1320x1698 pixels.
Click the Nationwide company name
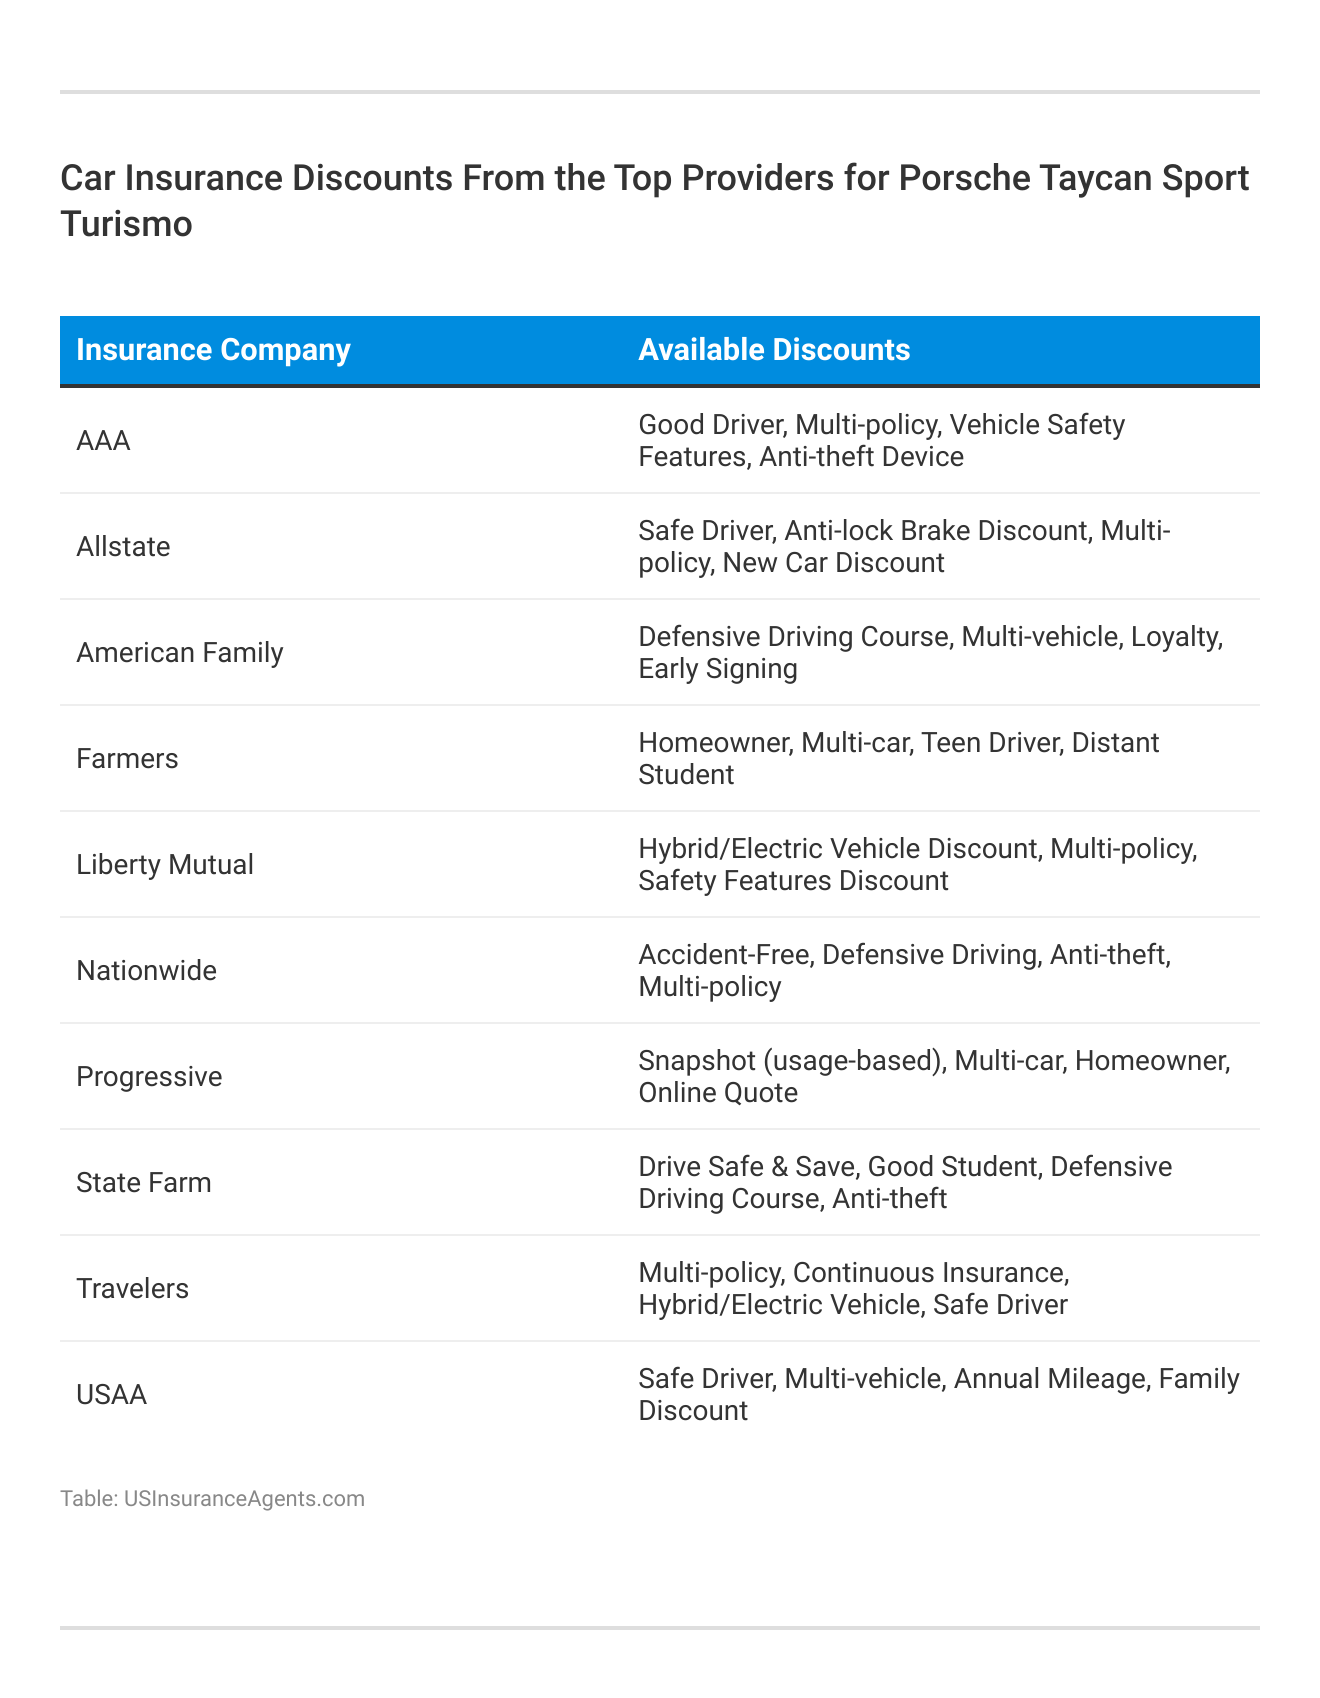pyautogui.click(x=147, y=971)
